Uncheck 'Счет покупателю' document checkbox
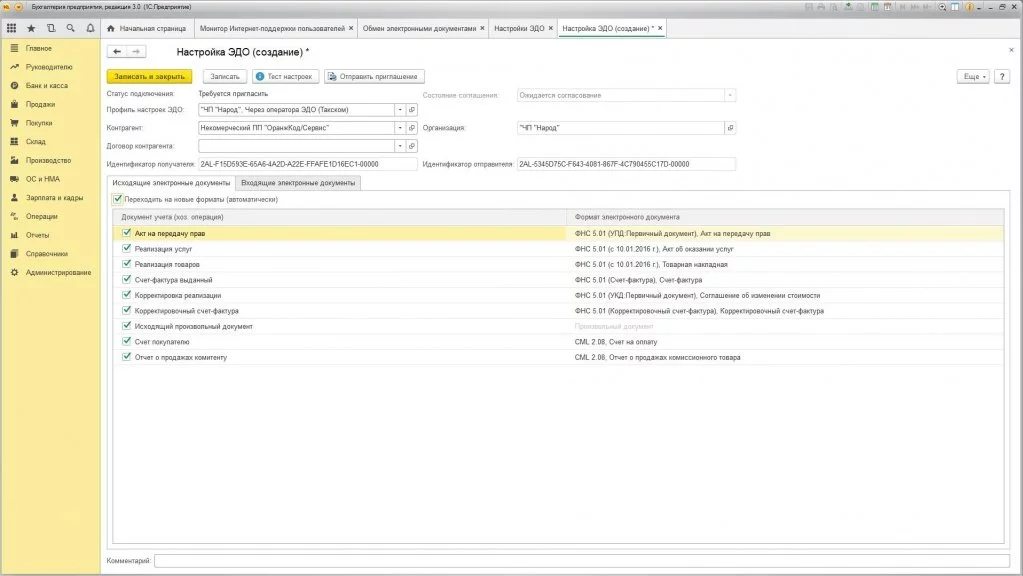 [x=126, y=341]
